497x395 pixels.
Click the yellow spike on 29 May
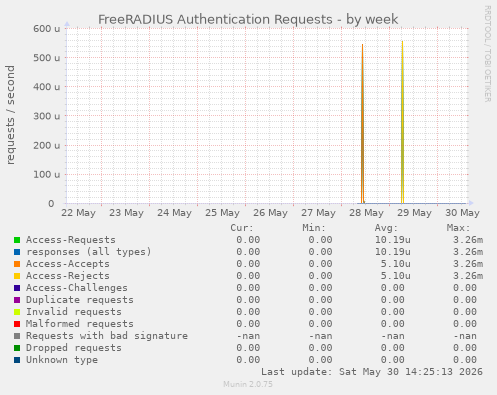pos(403,122)
